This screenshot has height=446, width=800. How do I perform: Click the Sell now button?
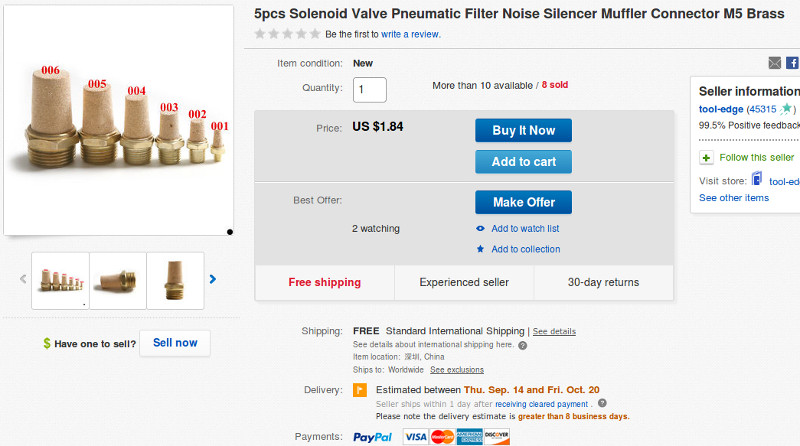[175, 343]
